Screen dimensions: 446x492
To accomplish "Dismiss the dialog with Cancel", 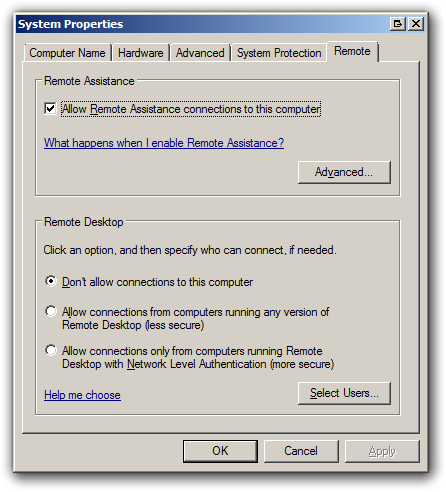I will point(301,451).
